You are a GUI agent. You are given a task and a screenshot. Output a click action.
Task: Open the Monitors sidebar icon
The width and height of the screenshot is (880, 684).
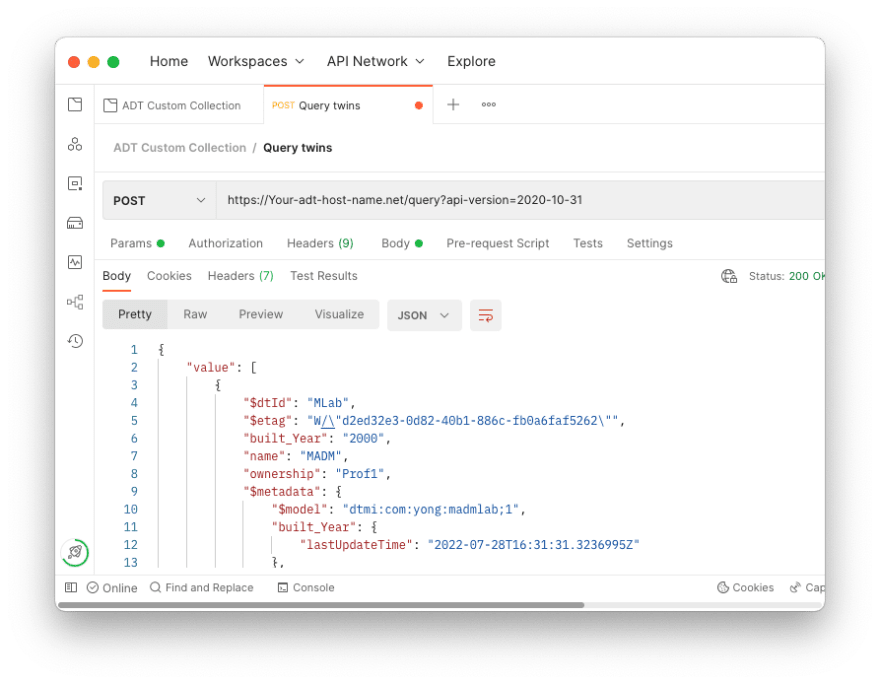pyautogui.click(x=75, y=262)
